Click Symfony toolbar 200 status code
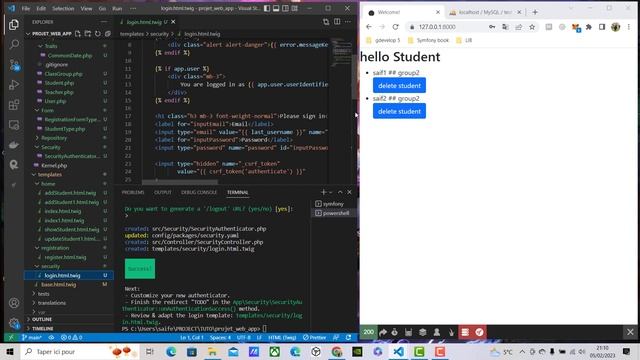 (x=368, y=332)
